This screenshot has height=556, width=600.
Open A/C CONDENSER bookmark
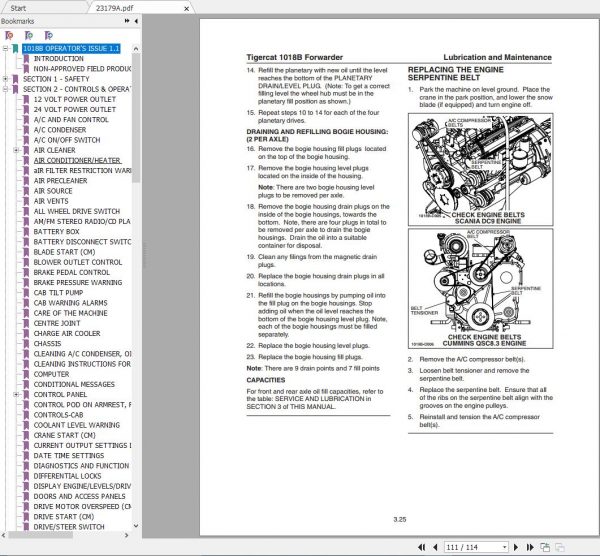60,130
